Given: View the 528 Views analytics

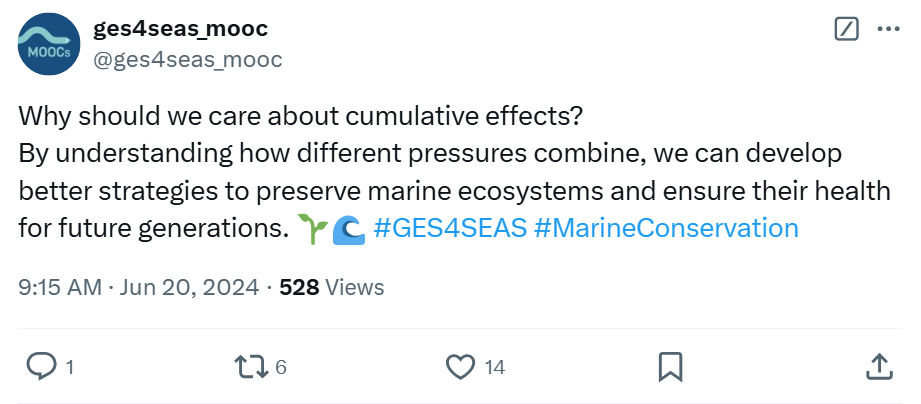Looking at the screenshot, I should 332,287.
